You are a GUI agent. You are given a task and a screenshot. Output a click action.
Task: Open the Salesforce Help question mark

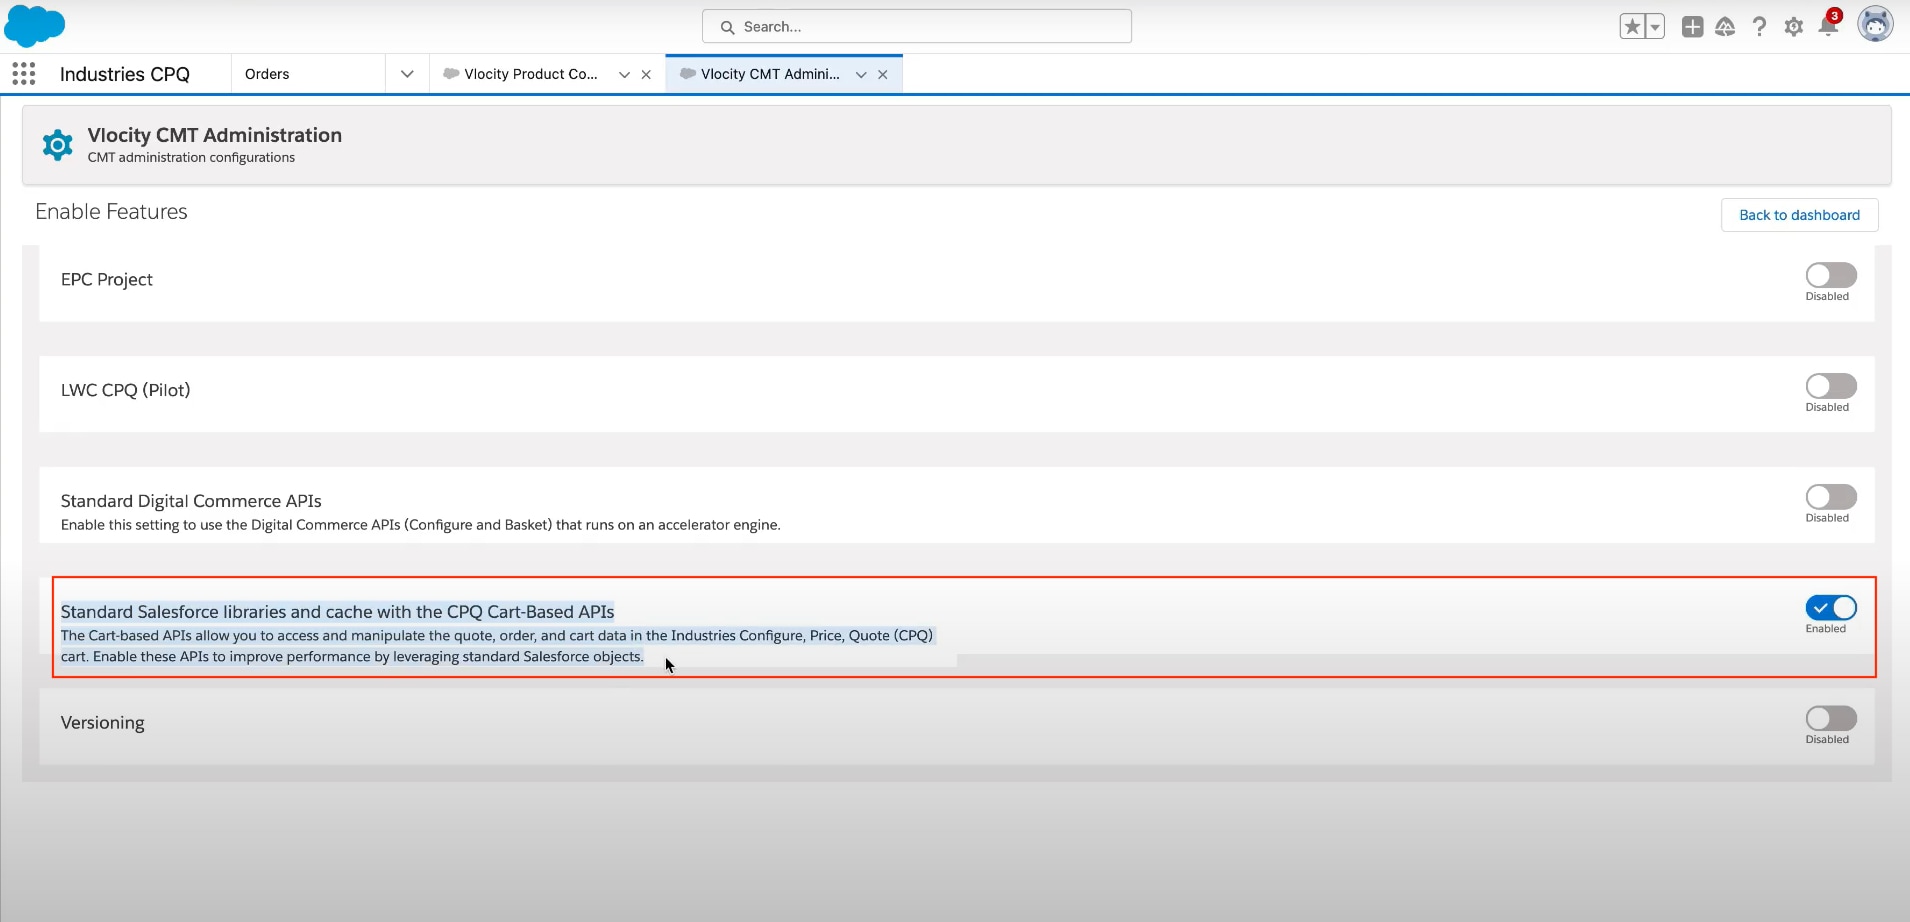(1759, 27)
